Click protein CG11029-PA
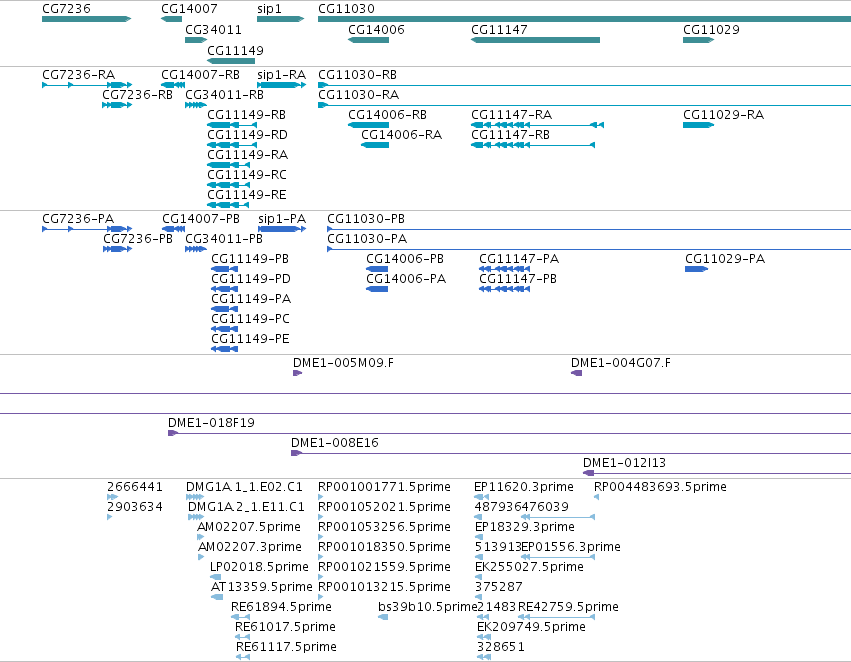 tap(696, 269)
